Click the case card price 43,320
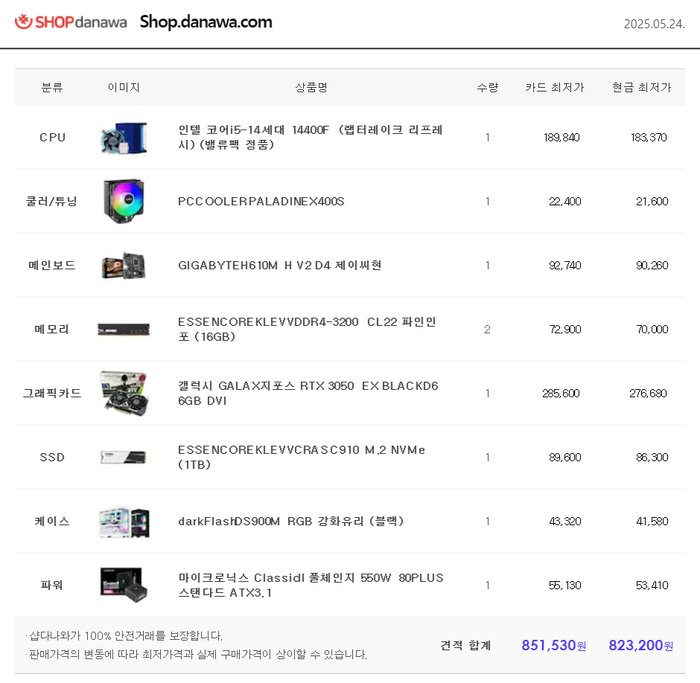This screenshot has height=683, width=700. 565,521
